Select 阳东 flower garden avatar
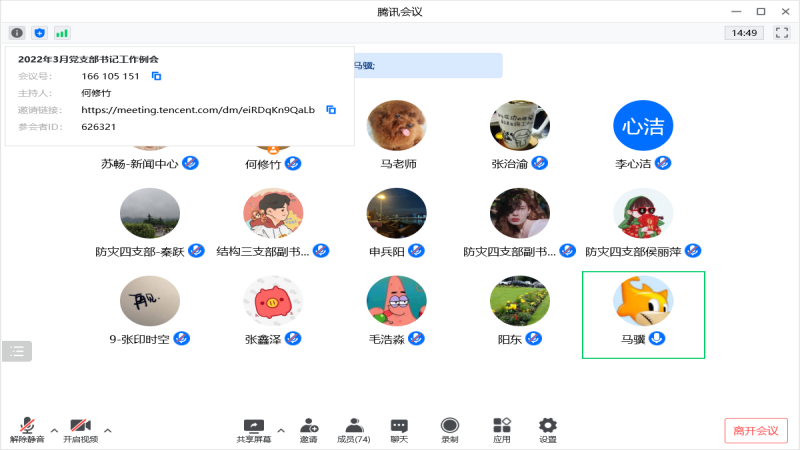 (x=520, y=301)
